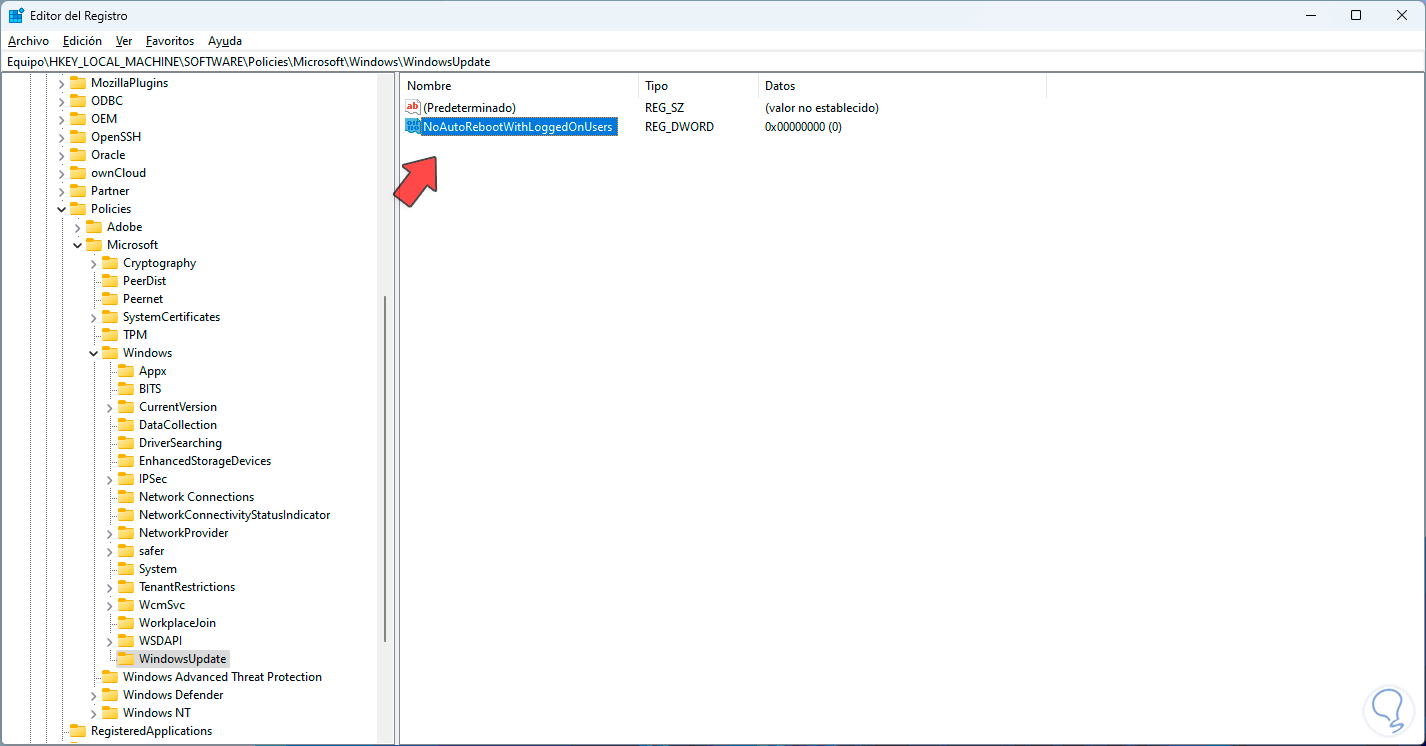Viewport: 1426px width, 746px height.
Task: Click the Peernet folder icon
Action: coord(110,299)
